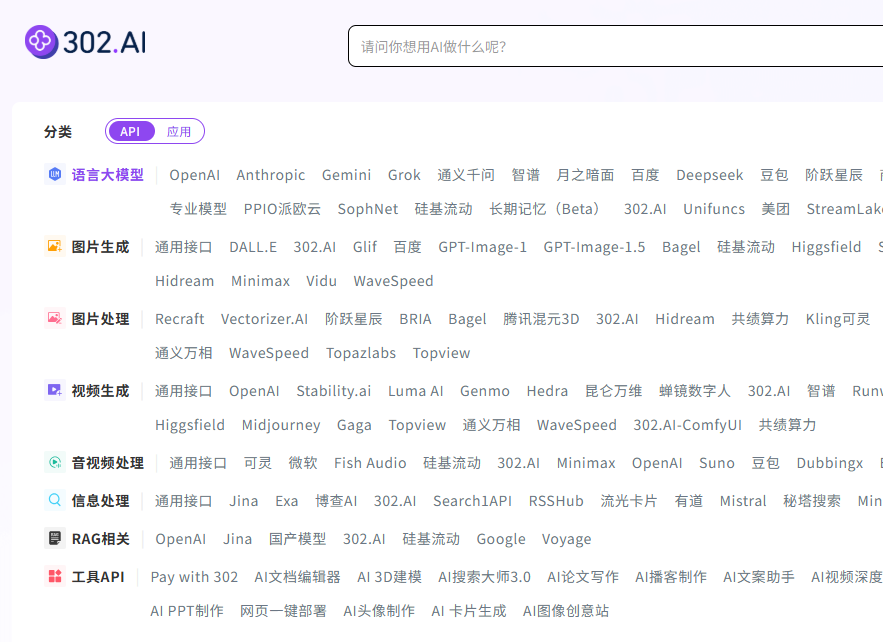This screenshot has height=642, width=883.
Task: Choose the 视频生成 category icon
Action: pos(55,390)
